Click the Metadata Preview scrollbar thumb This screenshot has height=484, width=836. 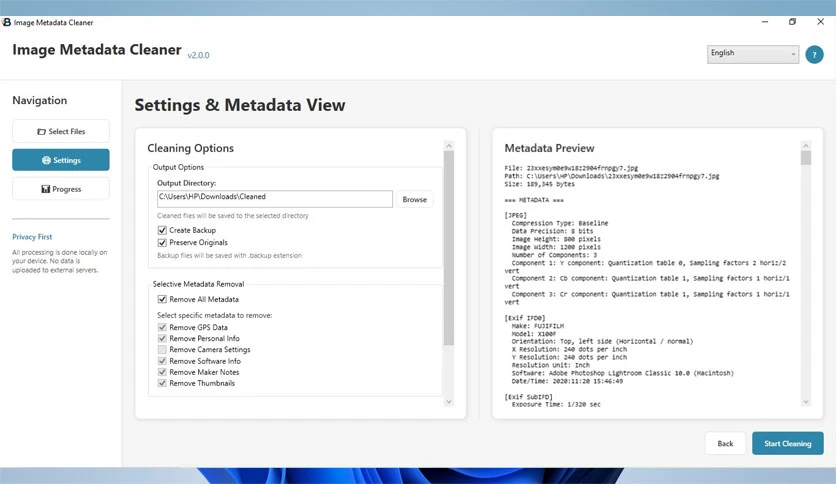coord(806,158)
